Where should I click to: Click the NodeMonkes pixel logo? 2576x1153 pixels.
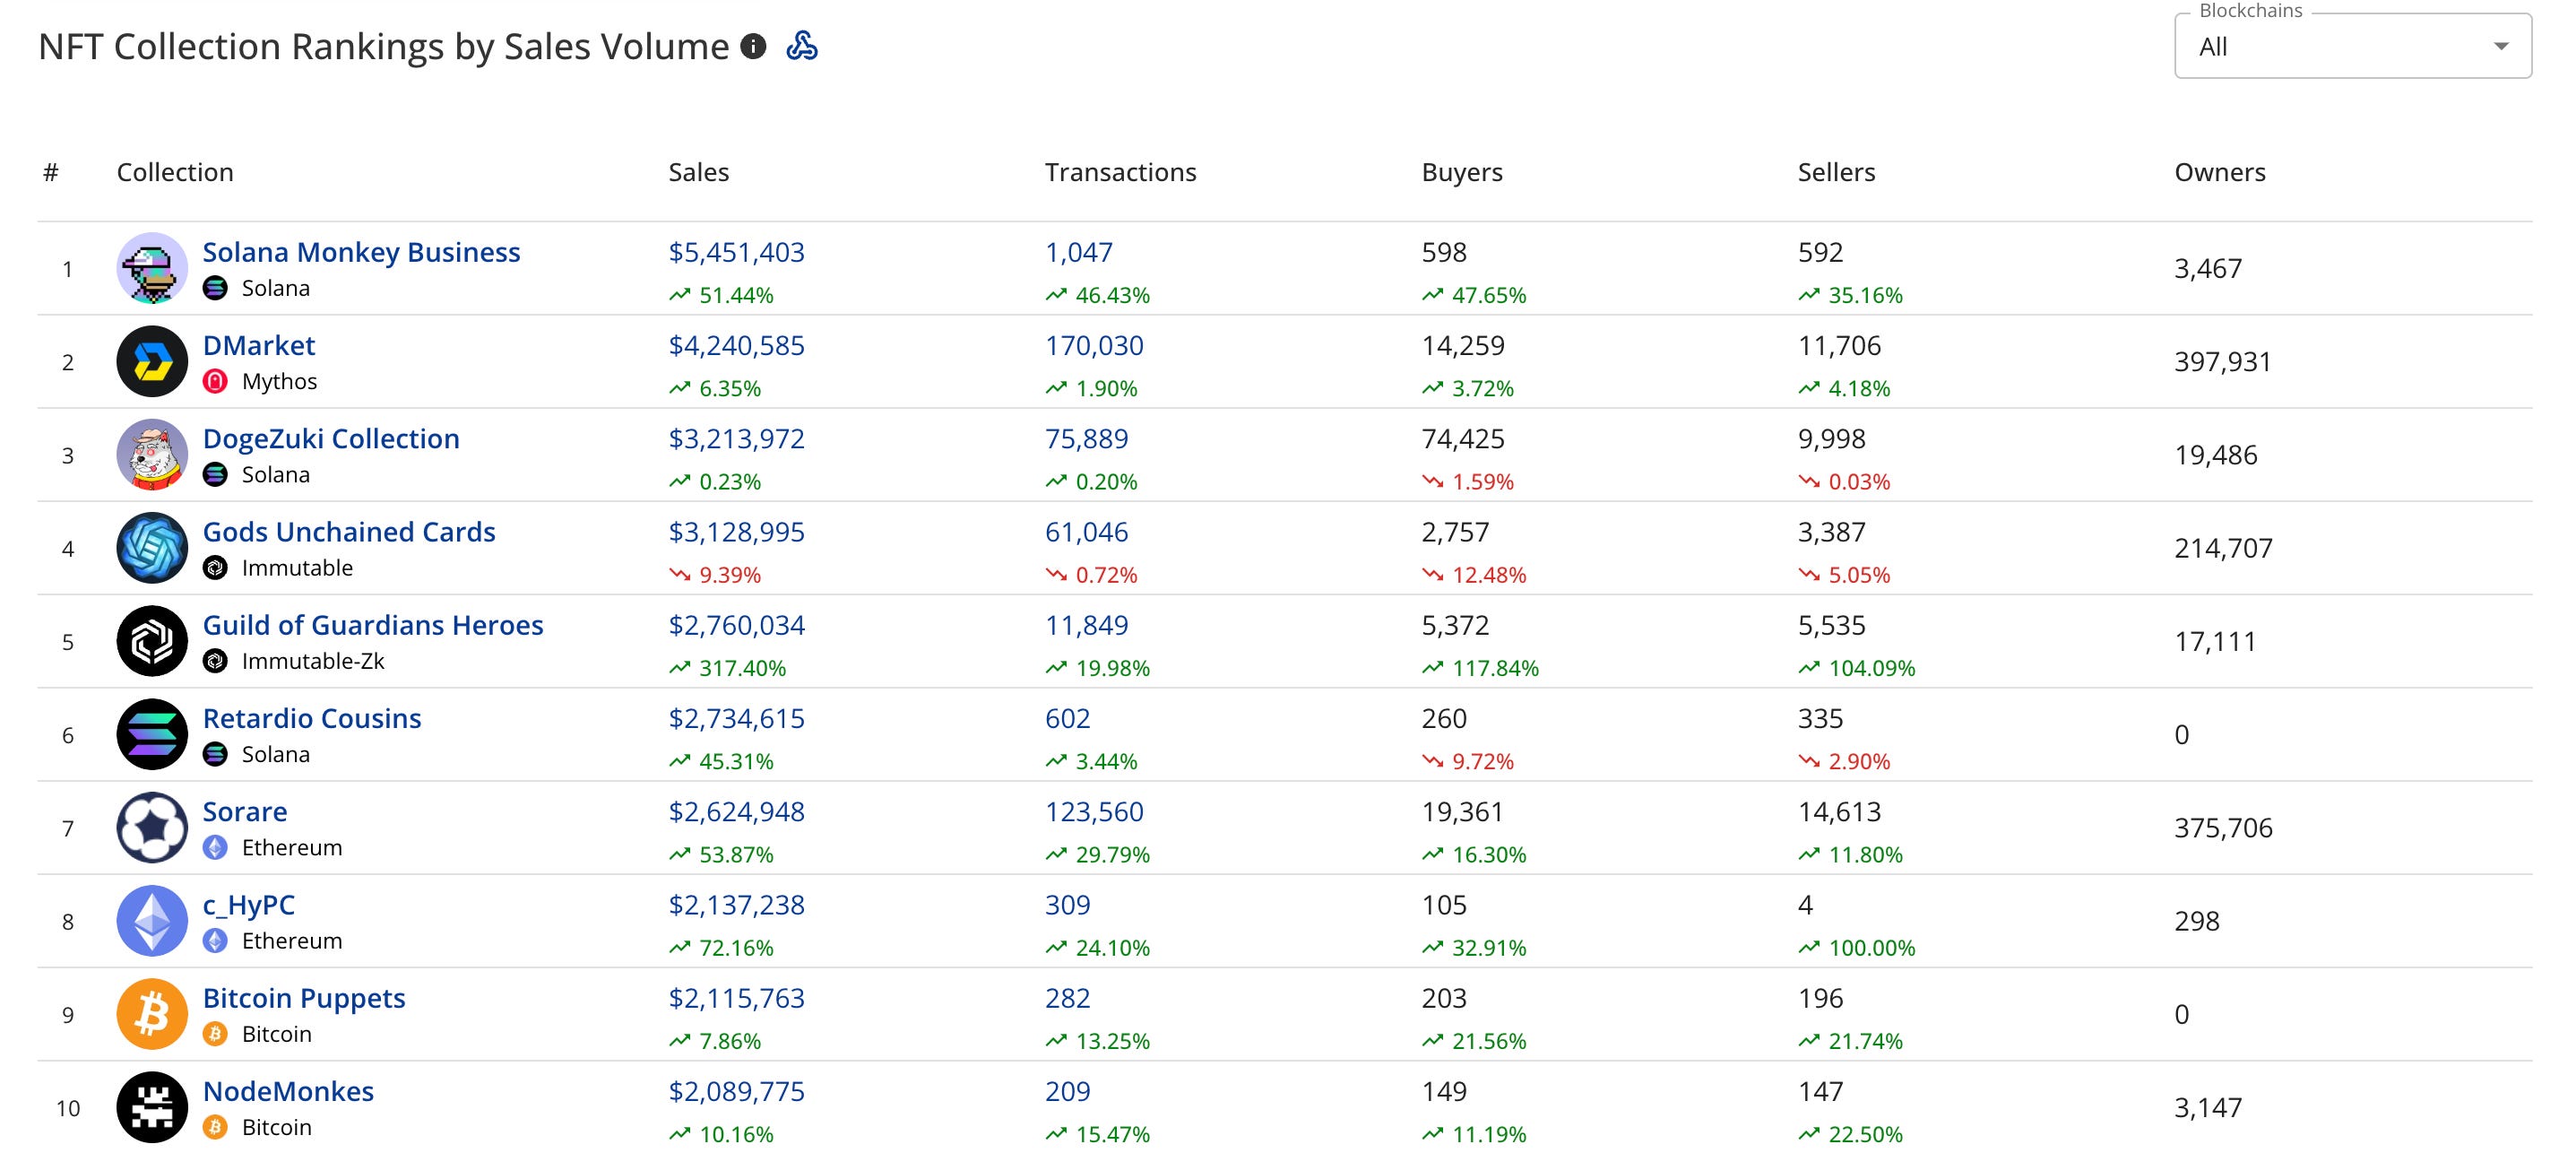point(152,1107)
